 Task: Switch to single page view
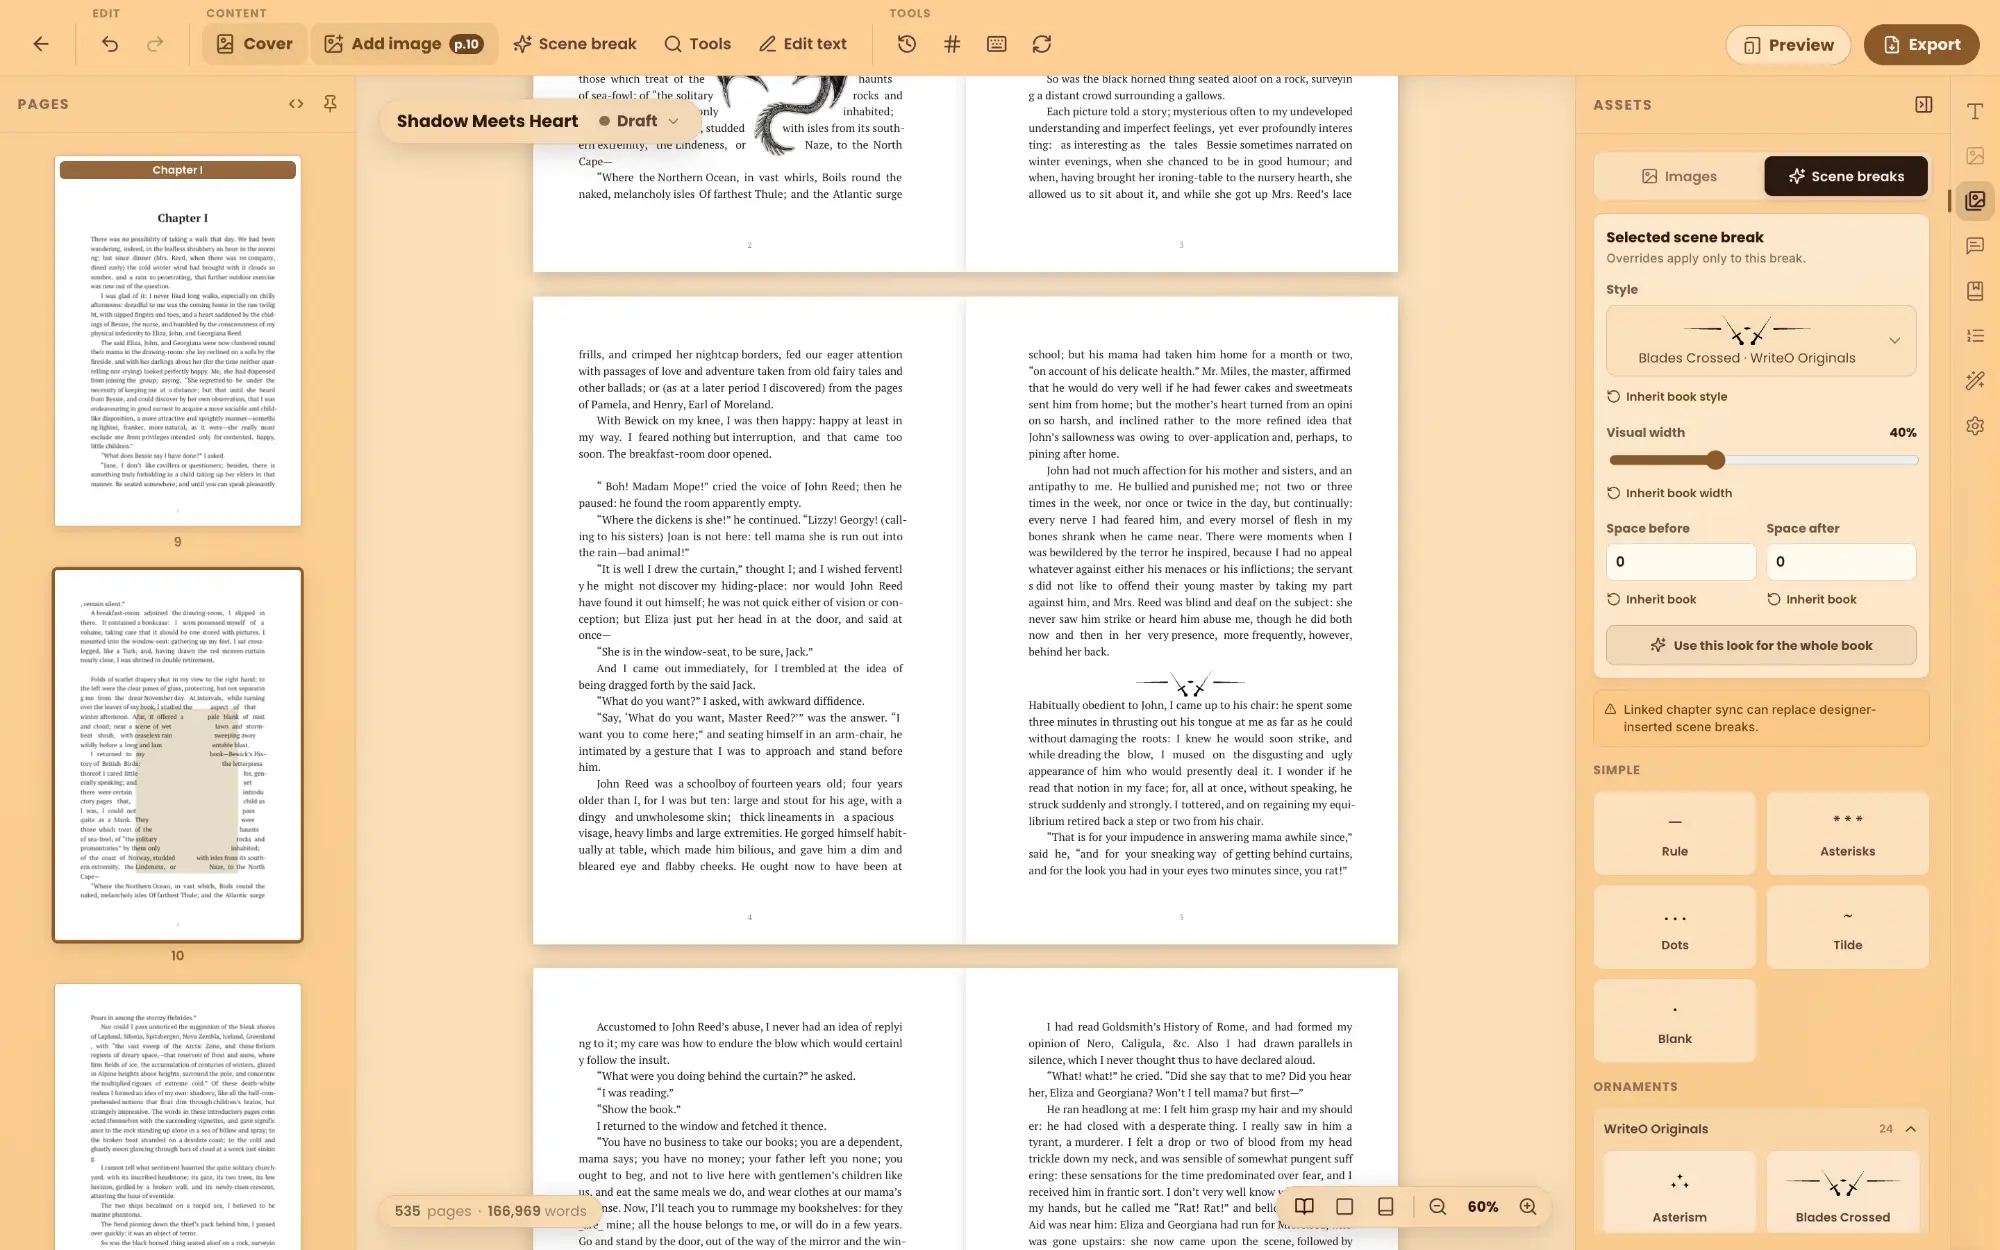(1345, 1207)
